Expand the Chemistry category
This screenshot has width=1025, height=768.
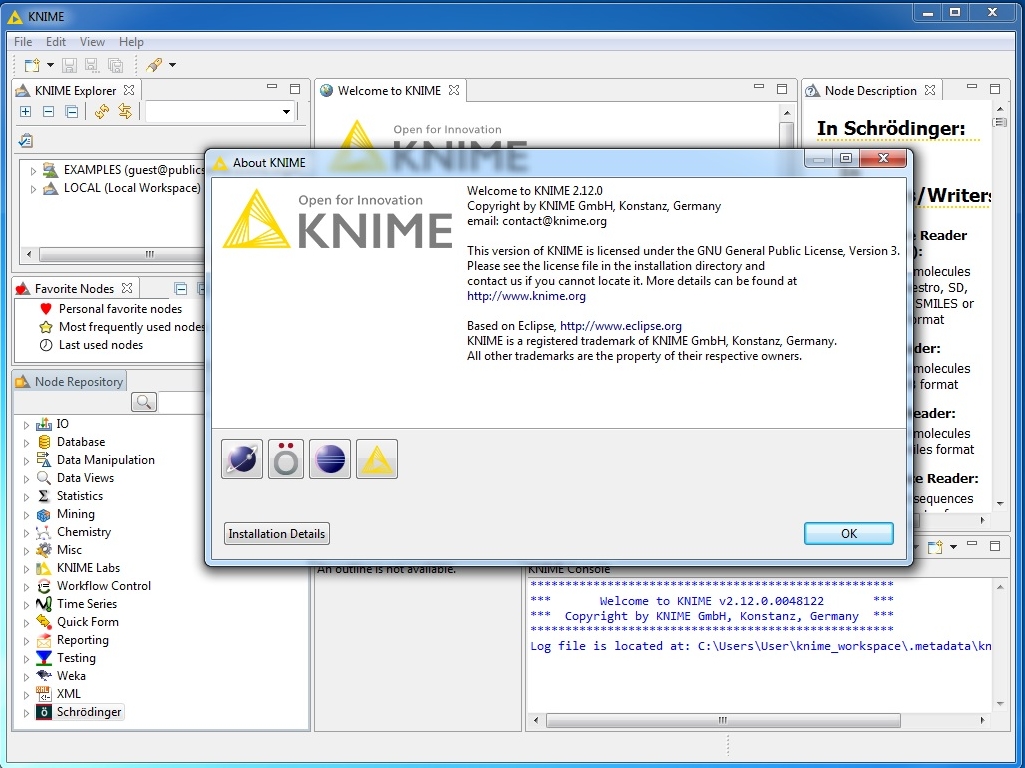[x=26, y=533]
